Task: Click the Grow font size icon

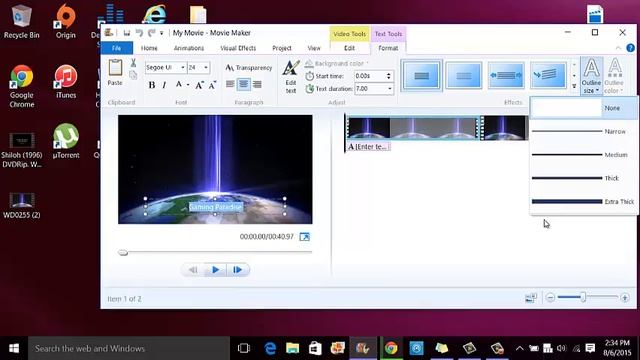Action: coord(199,85)
